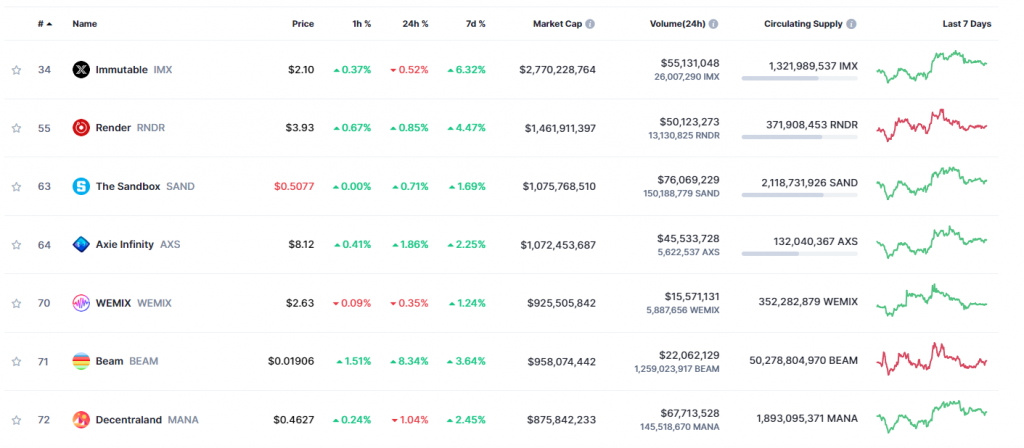Click Decentraland volume $67,713,528
The height and width of the screenshot is (448, 1024).
pyautogui.click(x=688, y=413)
